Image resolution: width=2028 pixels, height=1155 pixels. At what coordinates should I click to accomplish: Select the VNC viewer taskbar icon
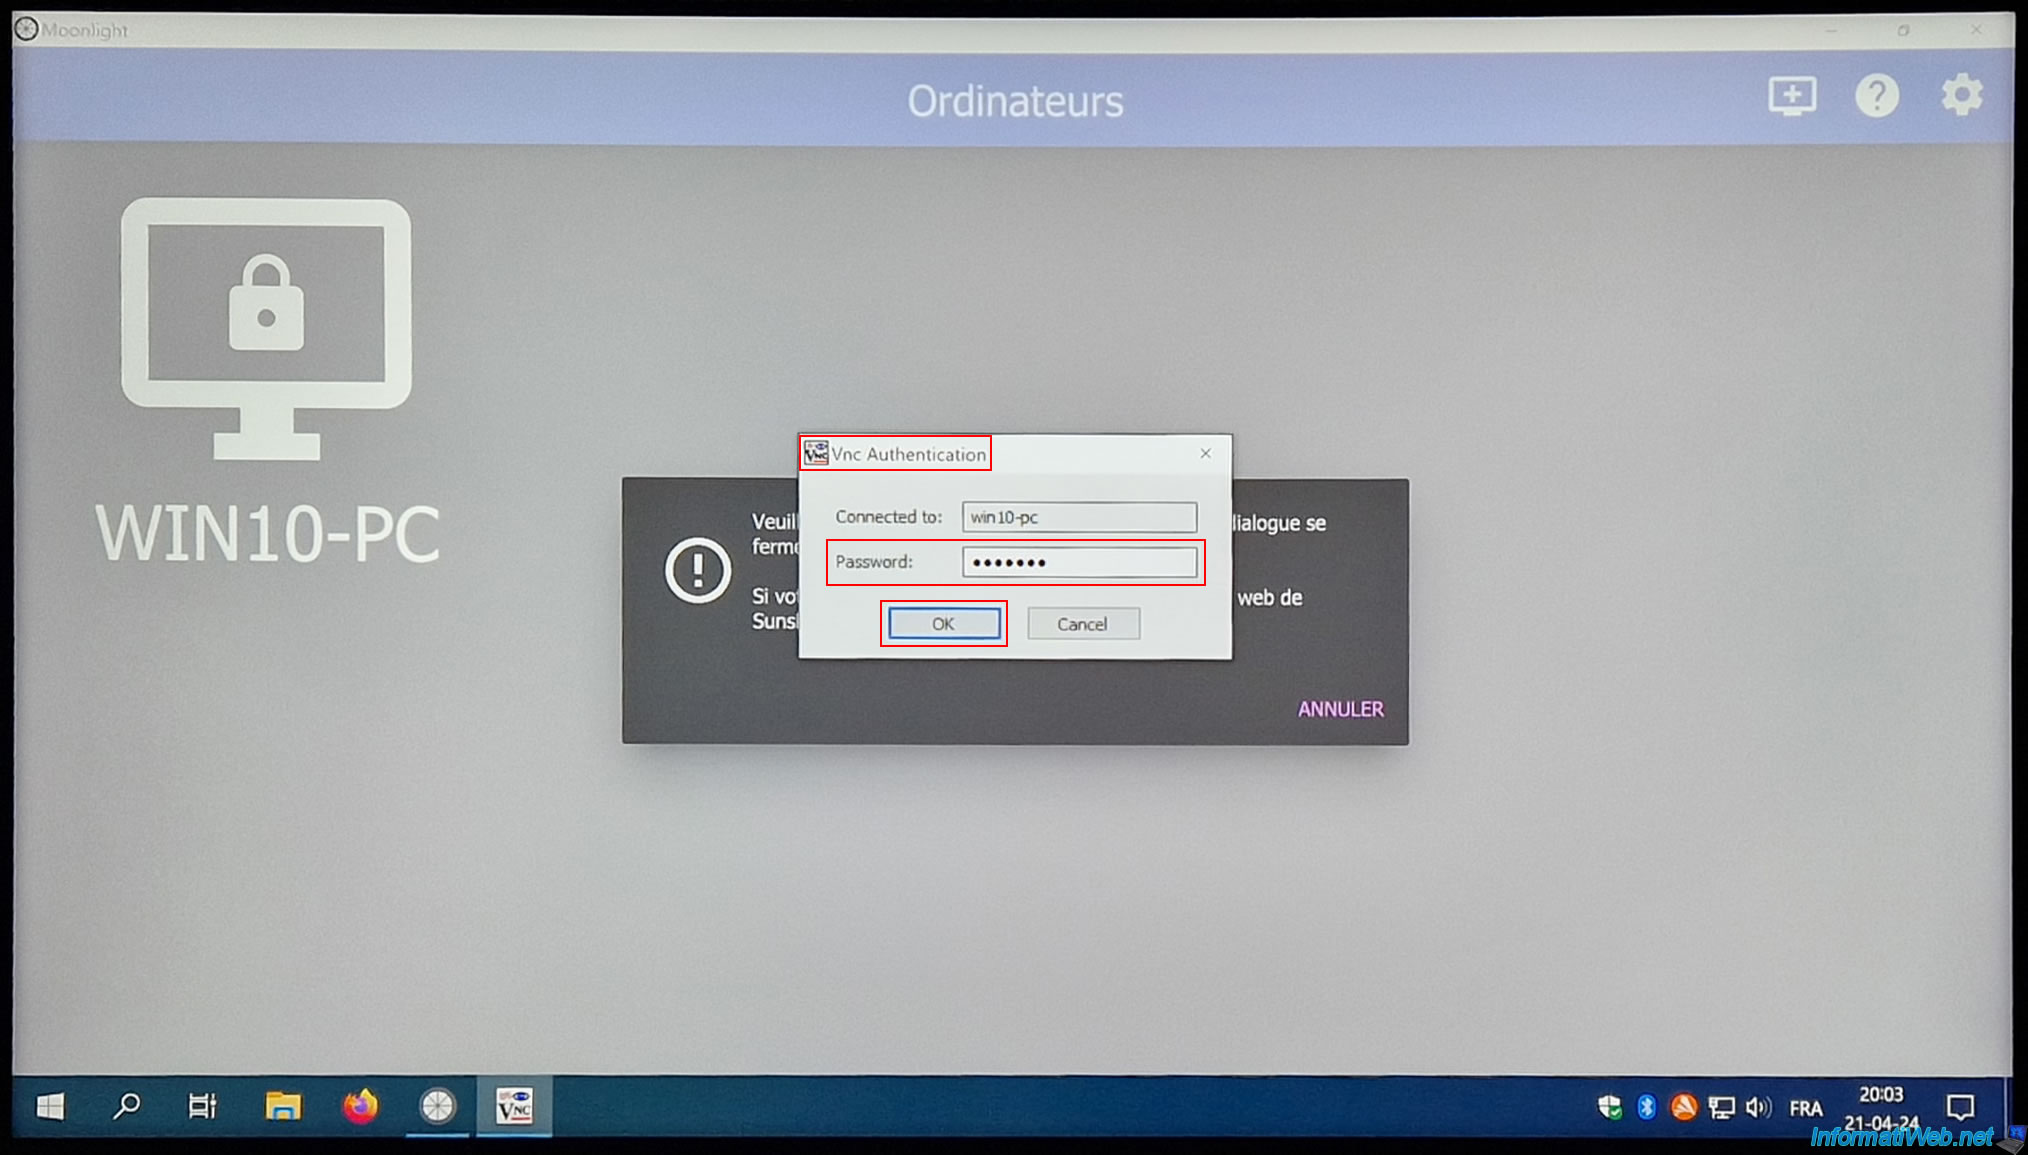click(514, 1106)
